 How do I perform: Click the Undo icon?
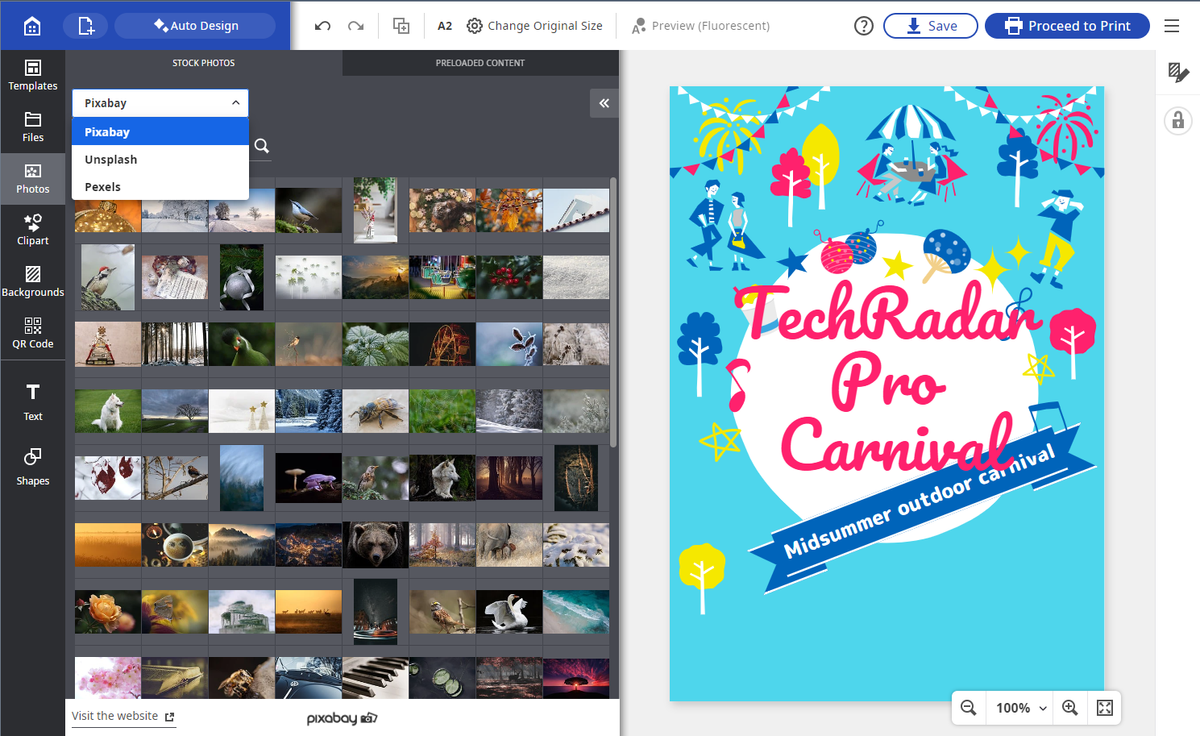(321, 25)
